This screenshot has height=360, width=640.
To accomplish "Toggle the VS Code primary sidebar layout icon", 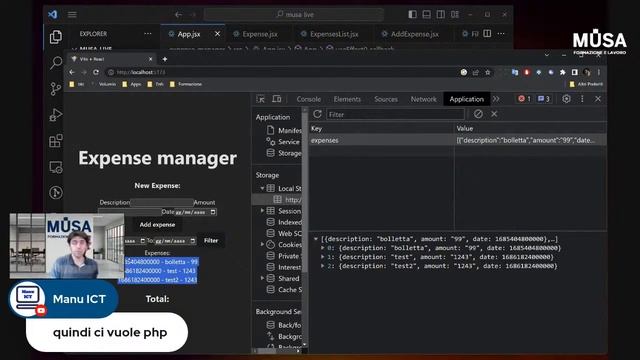I will pos(412,14).
